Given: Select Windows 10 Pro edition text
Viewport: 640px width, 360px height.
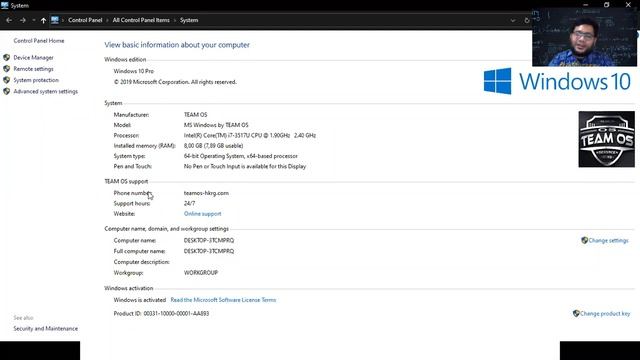Looking at the screenshot, I should click(x=134, y=71).
